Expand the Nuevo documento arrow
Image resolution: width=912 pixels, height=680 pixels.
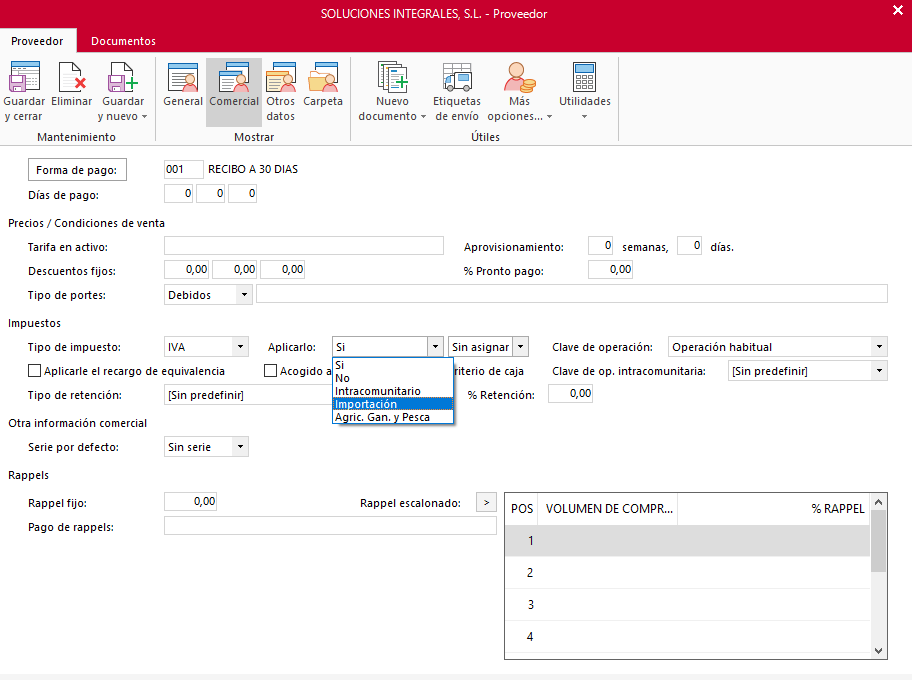[423, 116]
